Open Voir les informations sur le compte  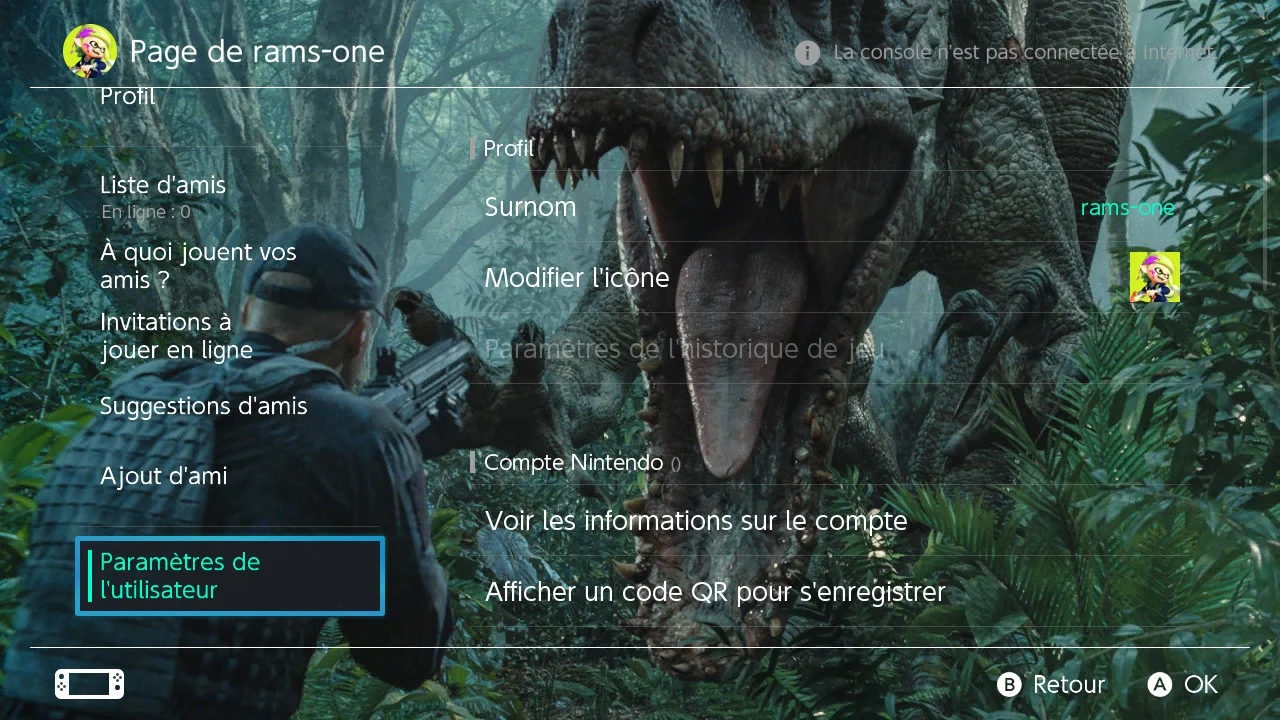696,521
